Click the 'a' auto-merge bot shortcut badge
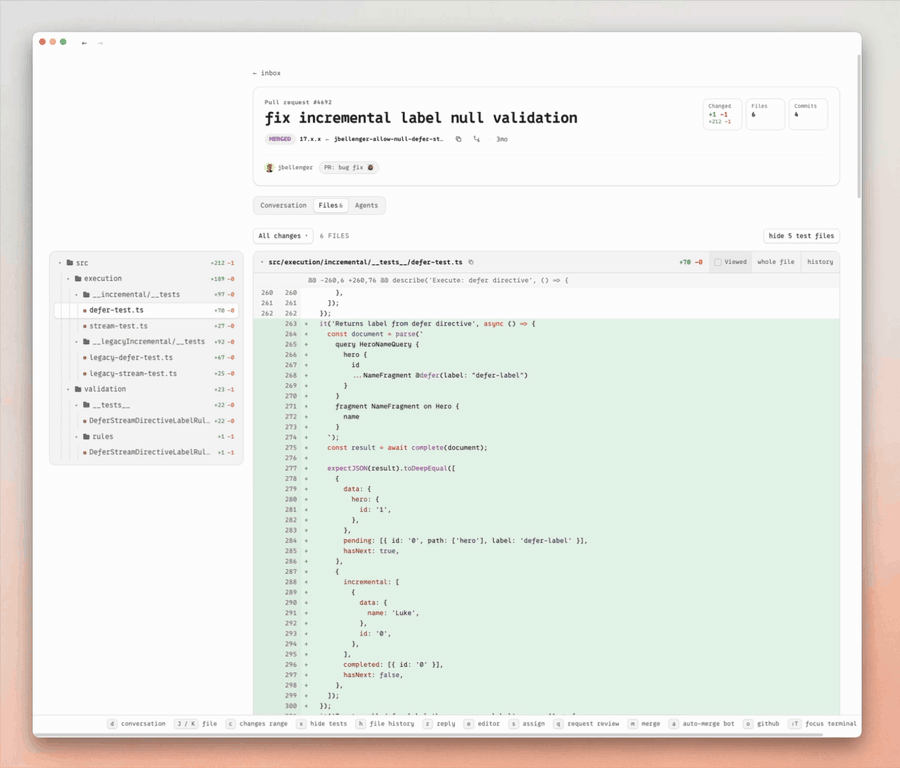 [x=673, y=724]
